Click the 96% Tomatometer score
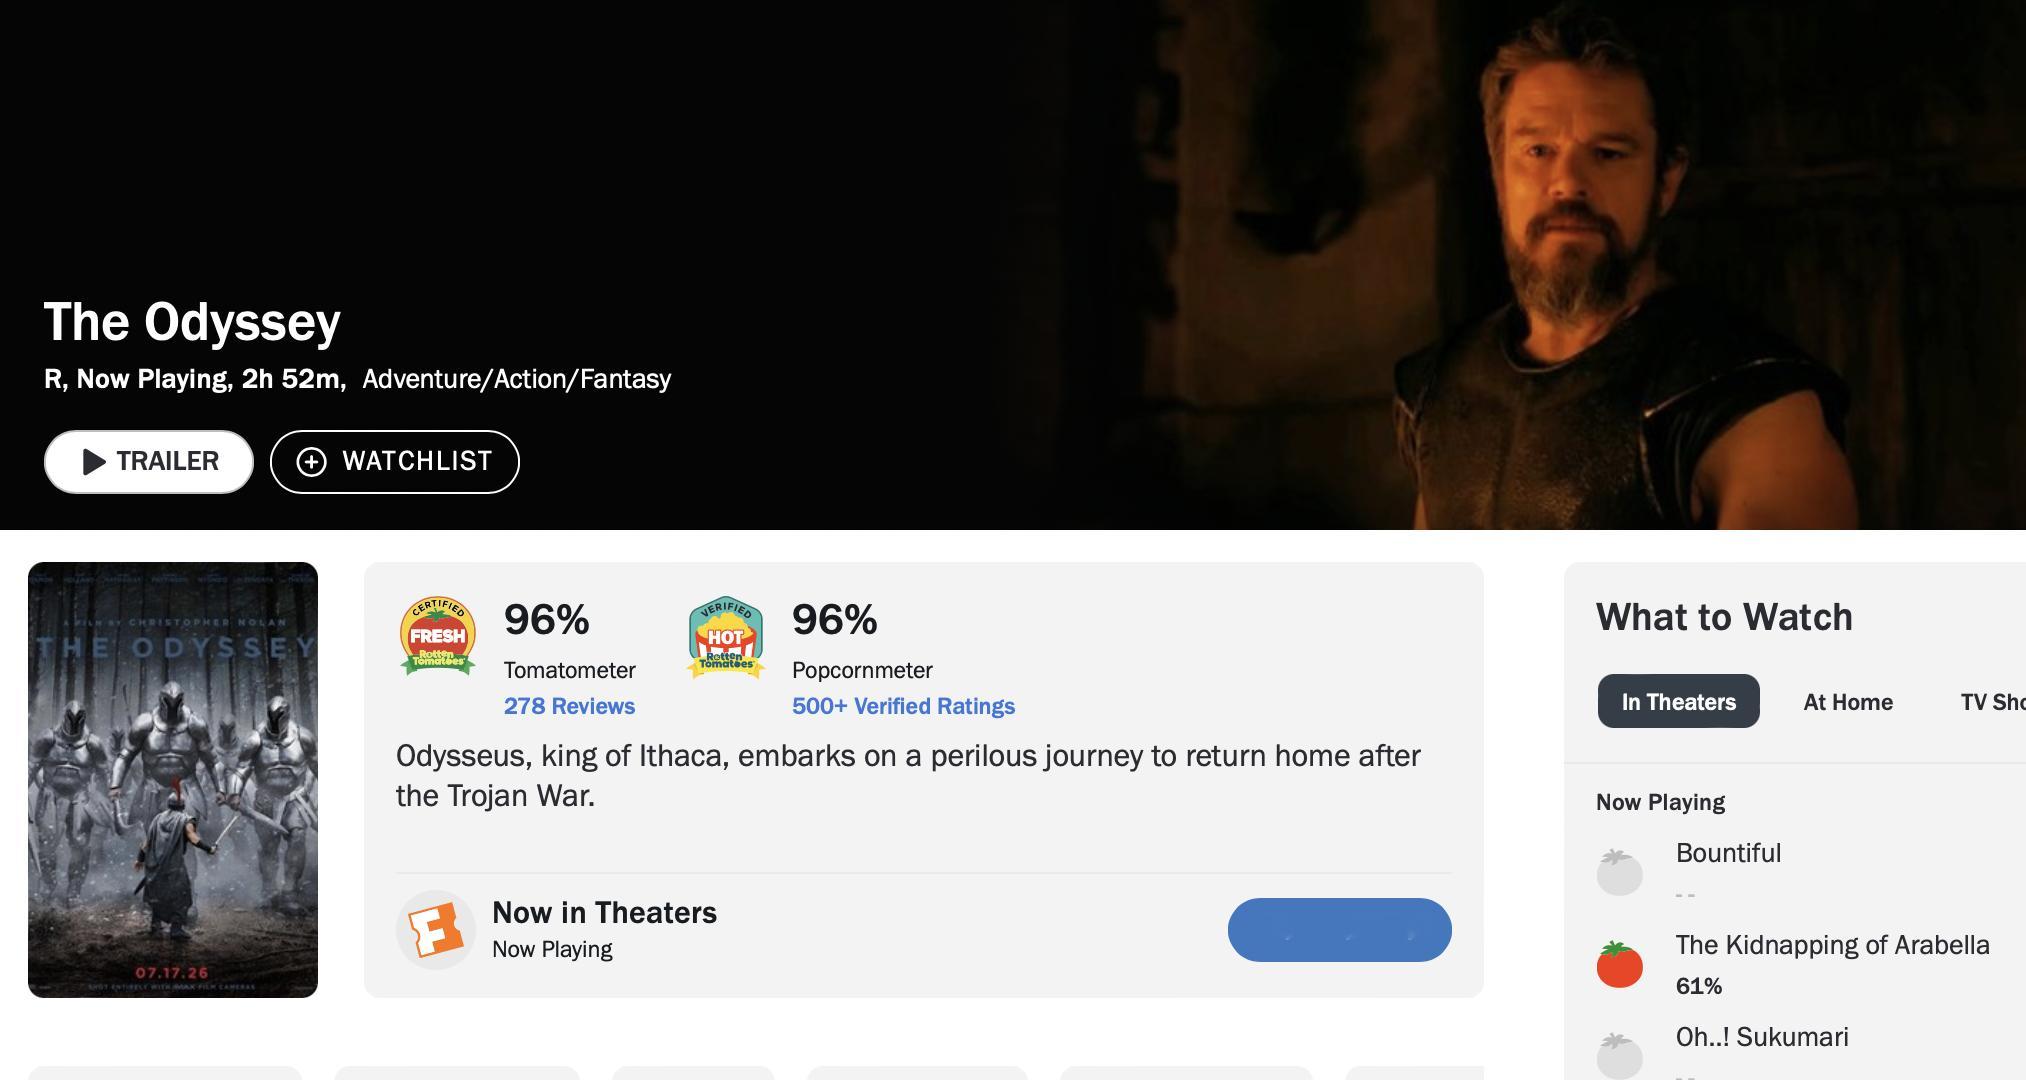The height and width of the screenshot is (1080, 2026). point(546,619)
